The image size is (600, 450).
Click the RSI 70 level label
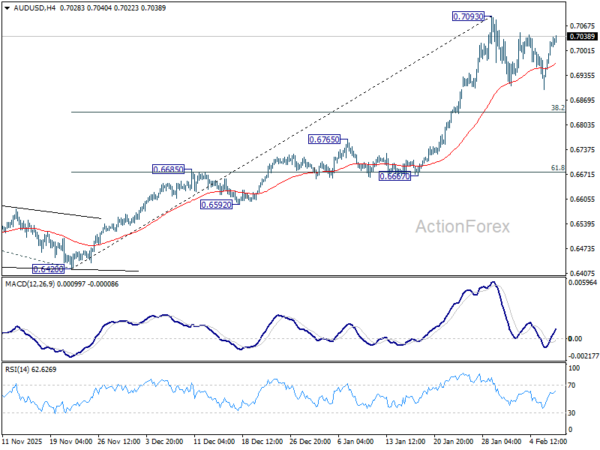click(572, 385)
